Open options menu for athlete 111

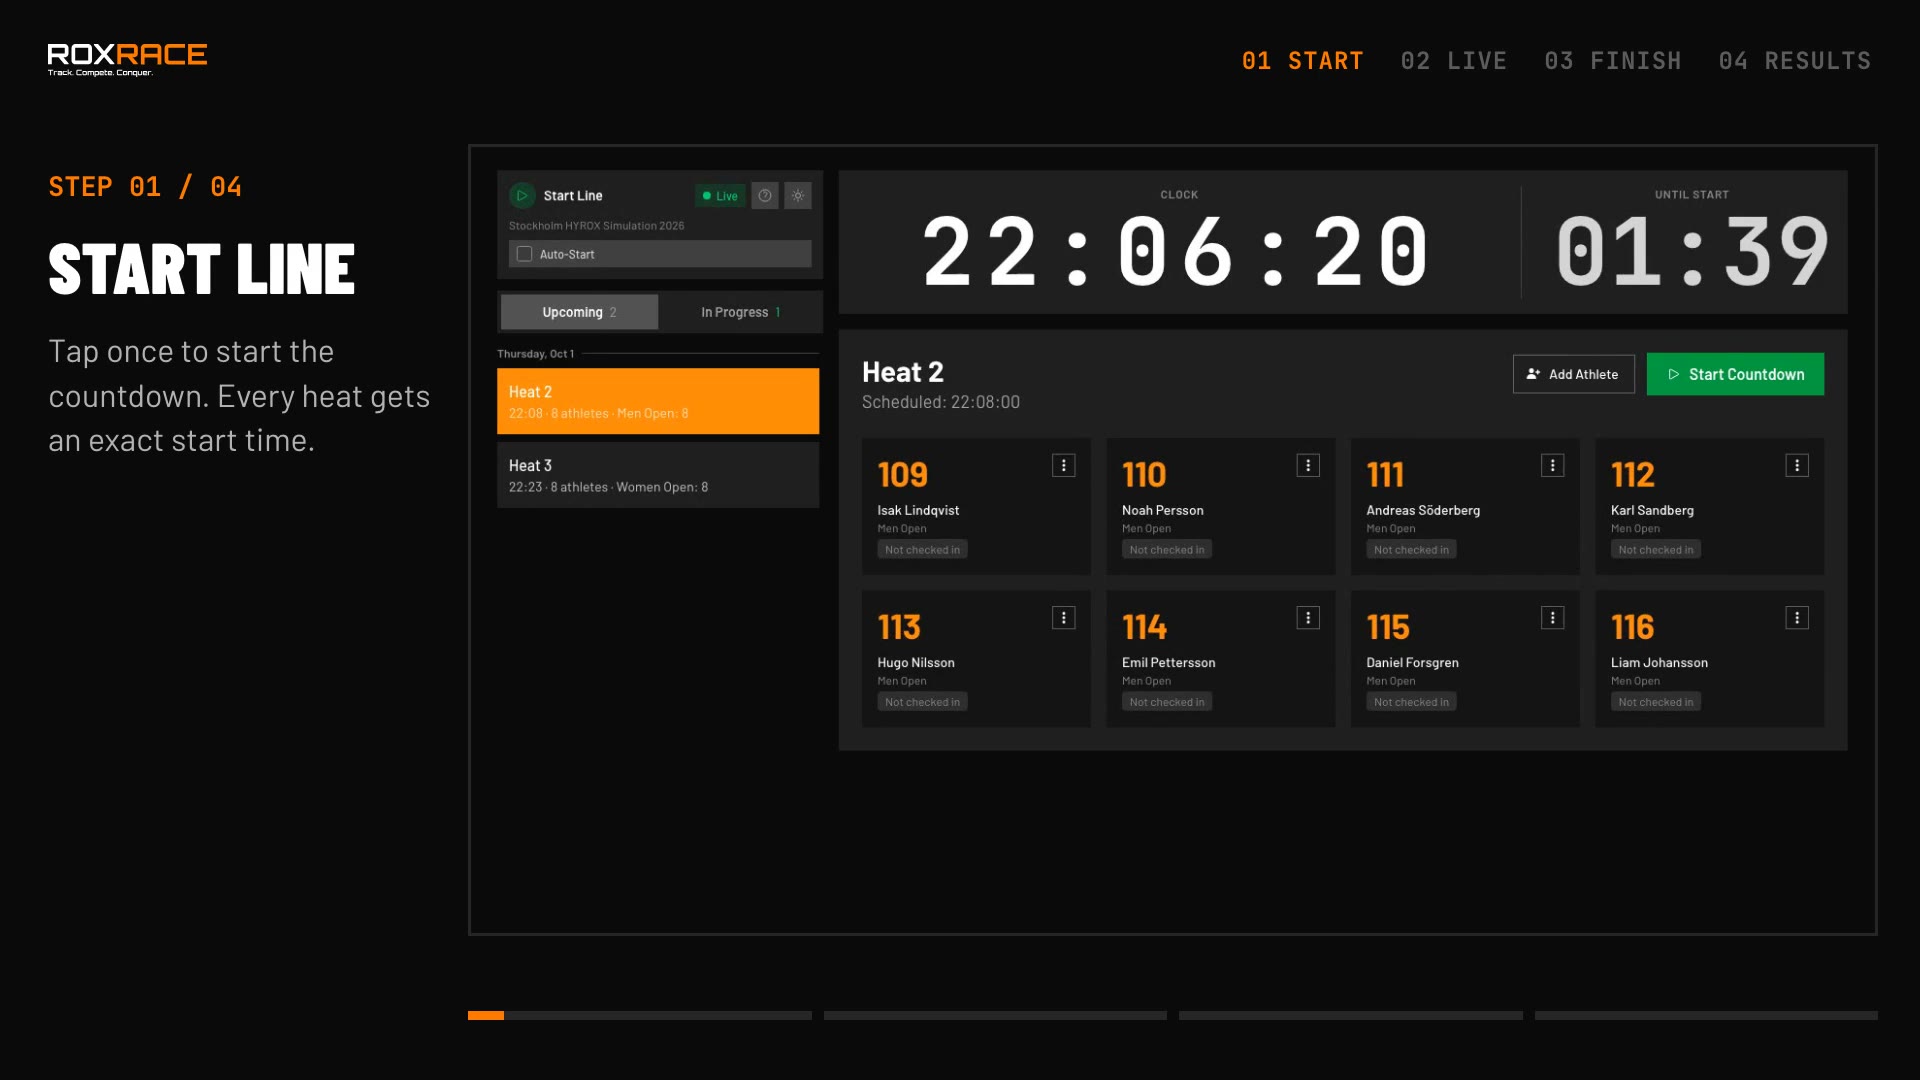[x=1552, y=466]
